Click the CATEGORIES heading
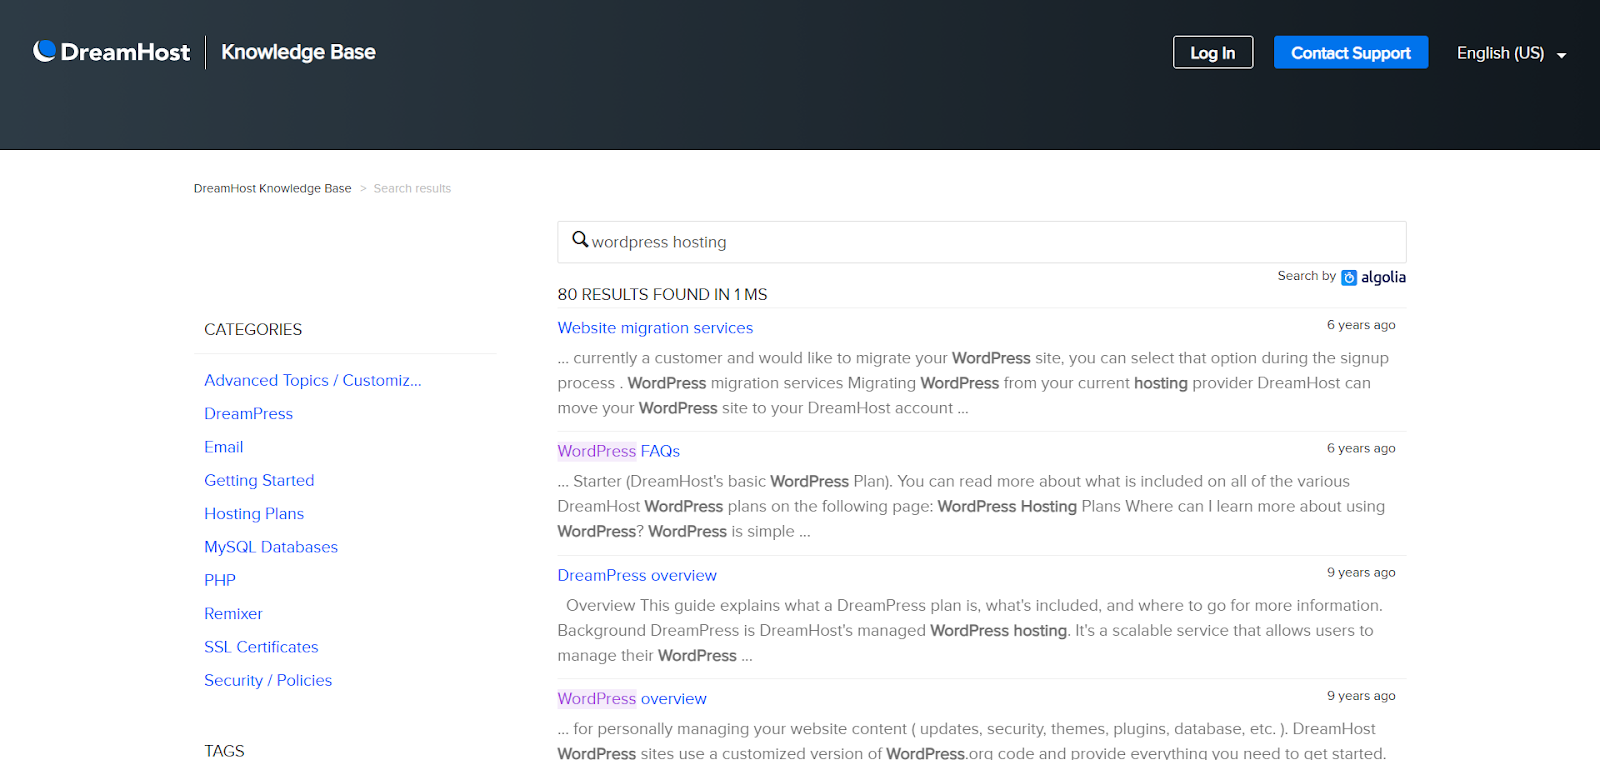The width and height of the screenshot is (1600, 760). [x=253, y=329]
